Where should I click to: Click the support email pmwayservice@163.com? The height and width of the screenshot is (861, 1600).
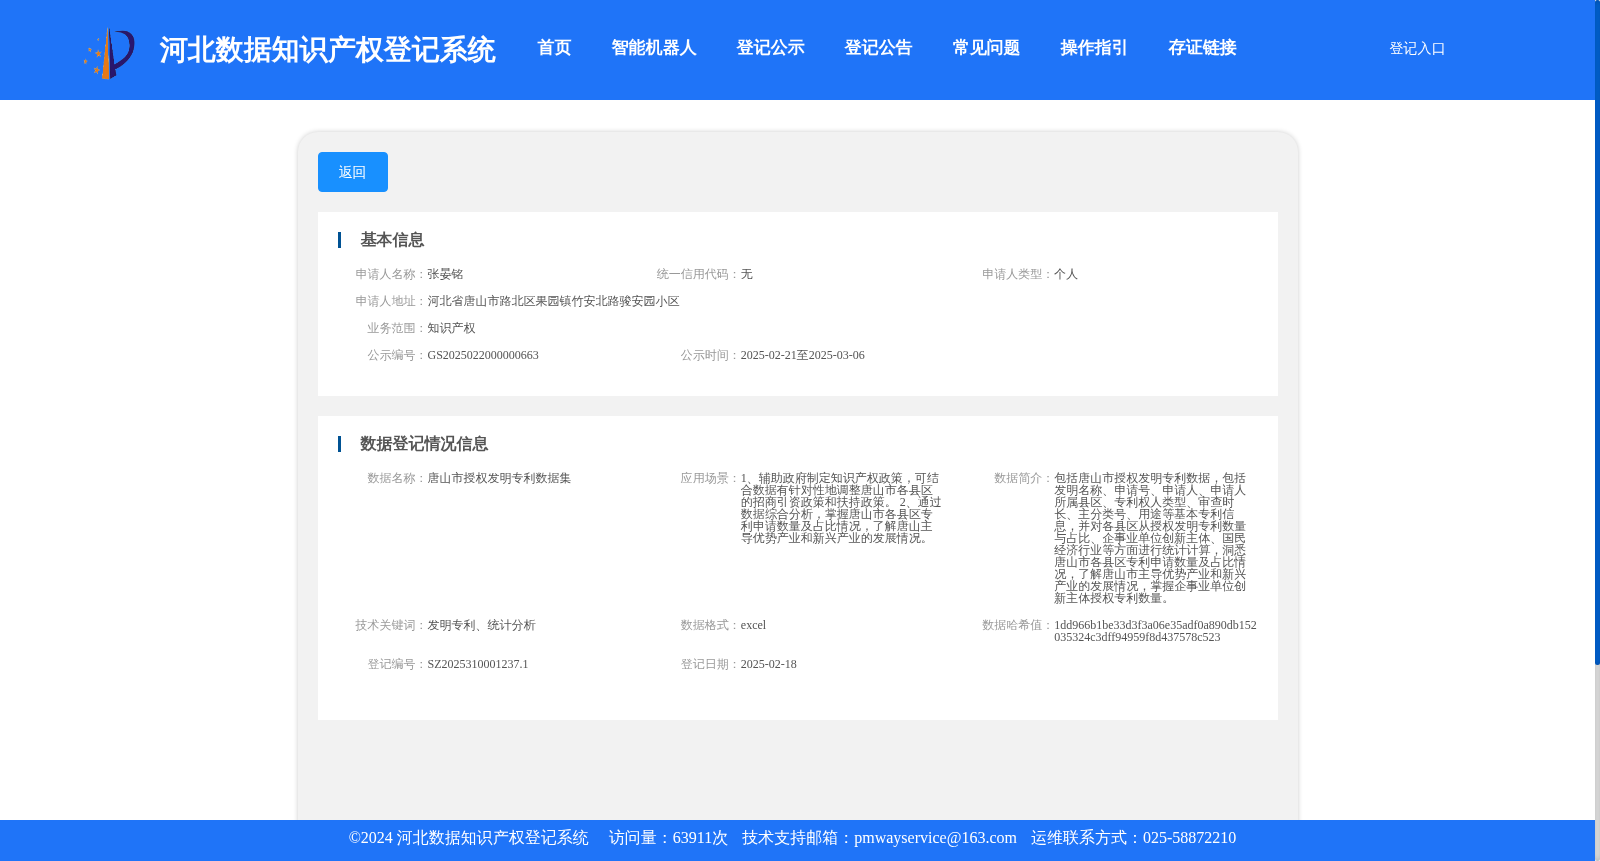935,838
